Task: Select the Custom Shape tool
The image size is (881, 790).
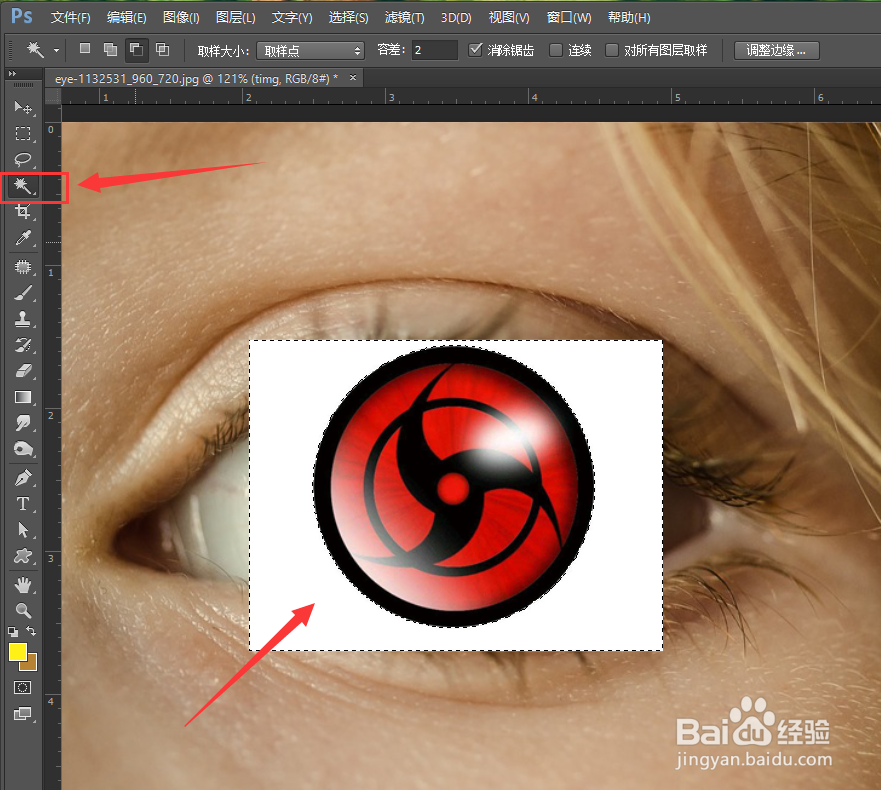Action: coord(22,556)
